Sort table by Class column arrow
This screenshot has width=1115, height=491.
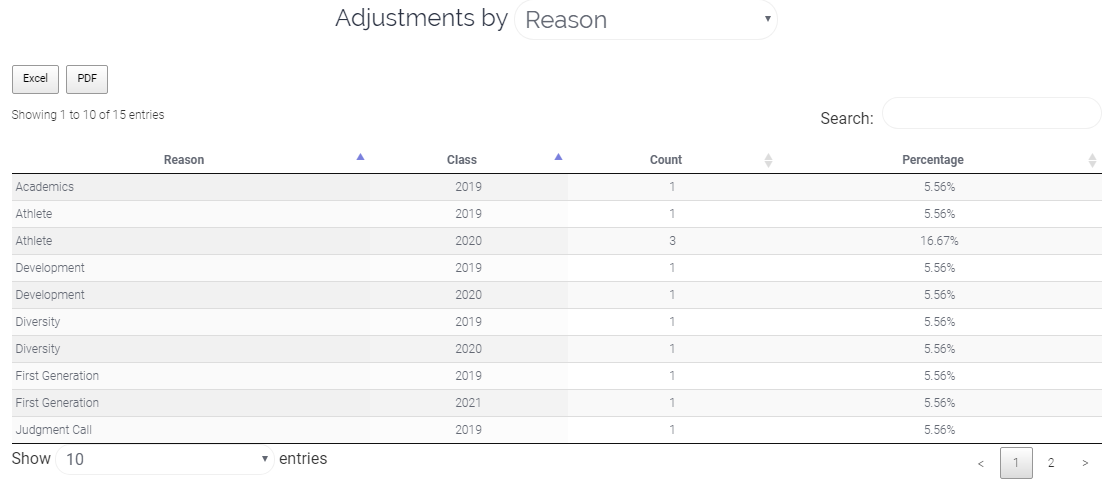pyautogui.click(x=558, y=157)
